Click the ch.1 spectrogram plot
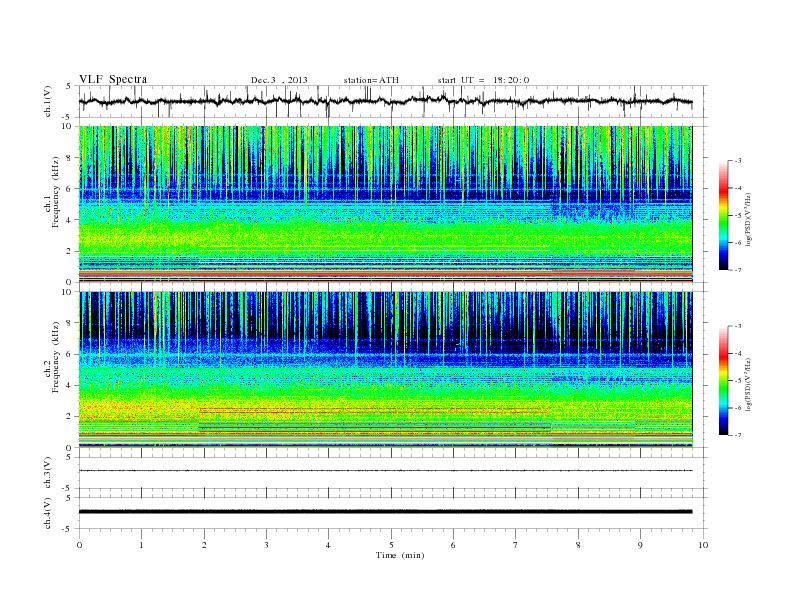This screenshot has height=612, width=792. (x=385, y=204)
